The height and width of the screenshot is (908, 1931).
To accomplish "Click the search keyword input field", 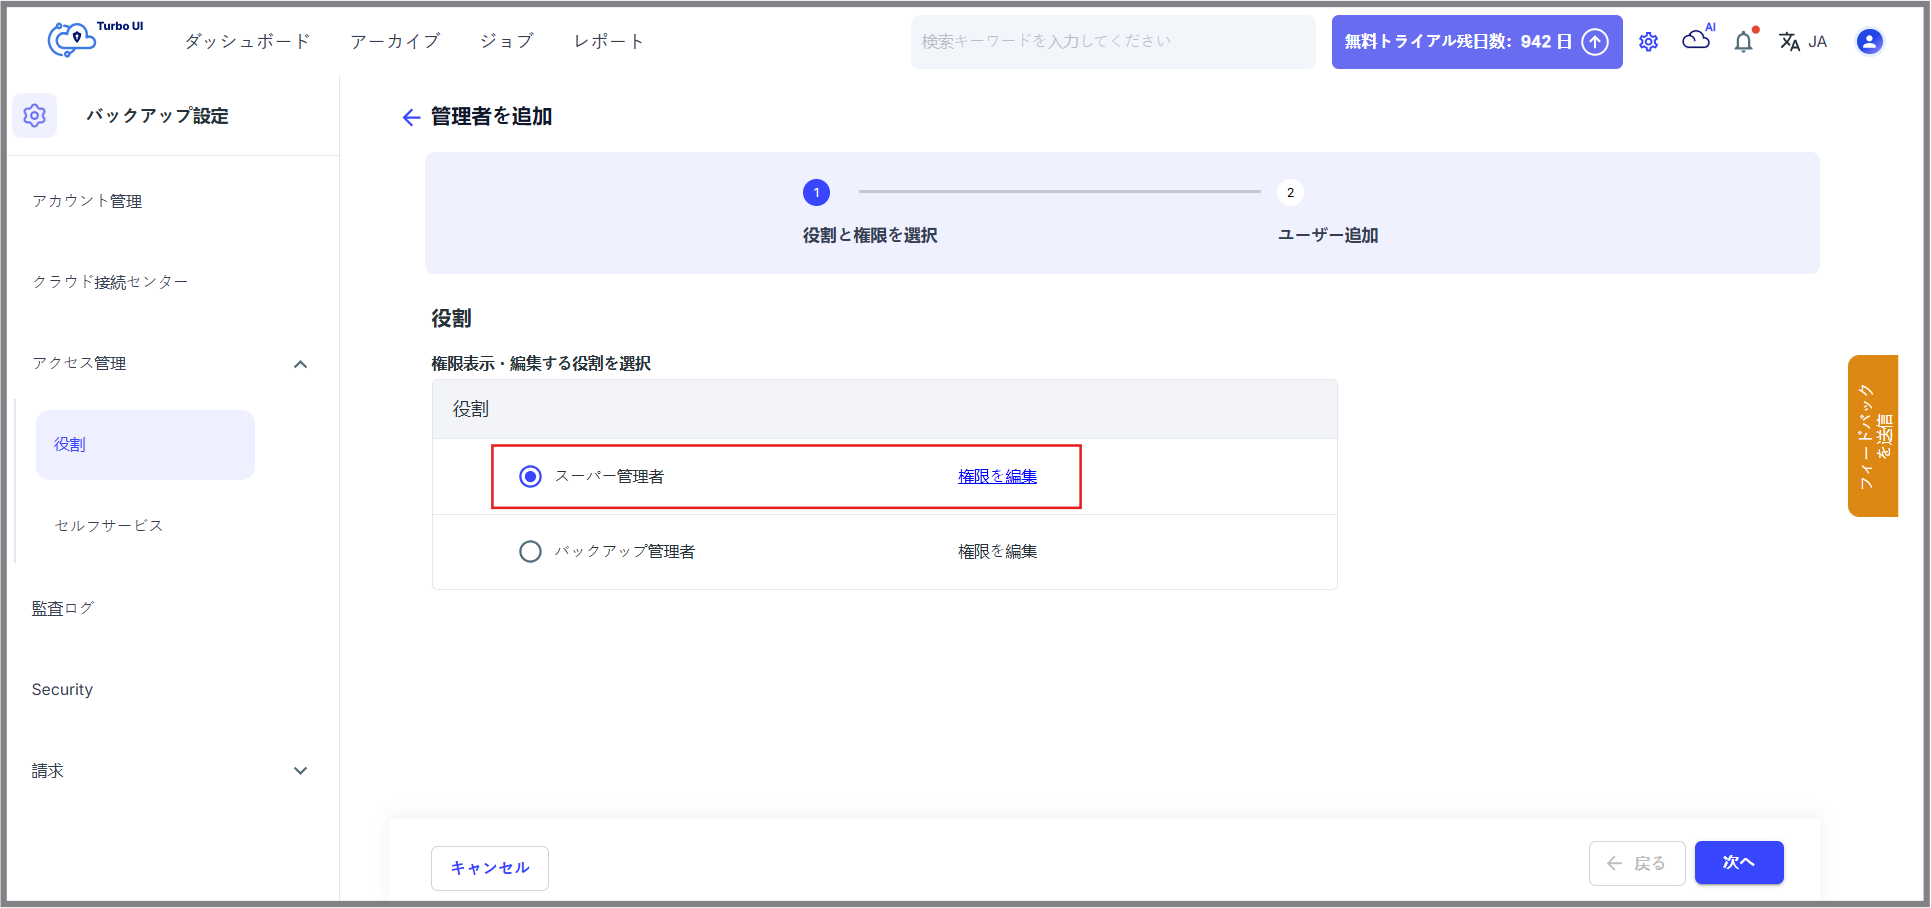I will click(1112, 42).
